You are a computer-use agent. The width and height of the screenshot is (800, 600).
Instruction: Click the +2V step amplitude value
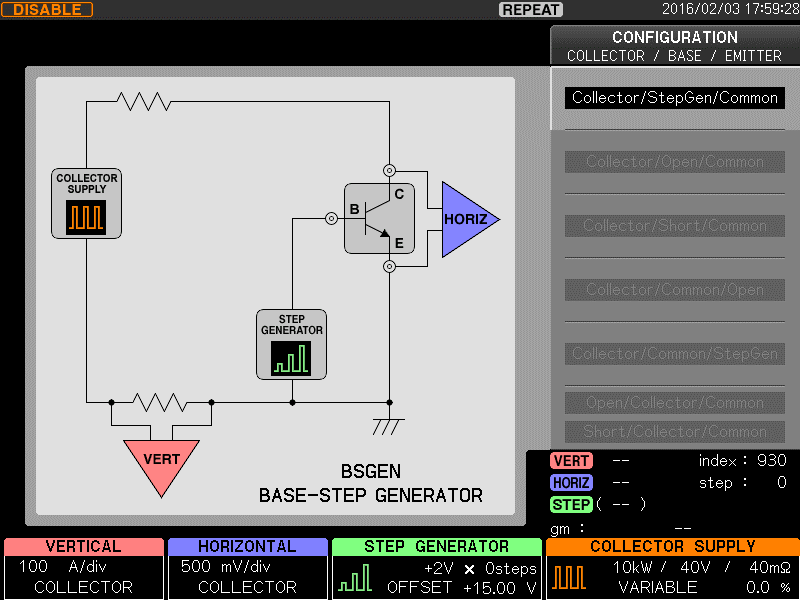(x=439, y=568)
